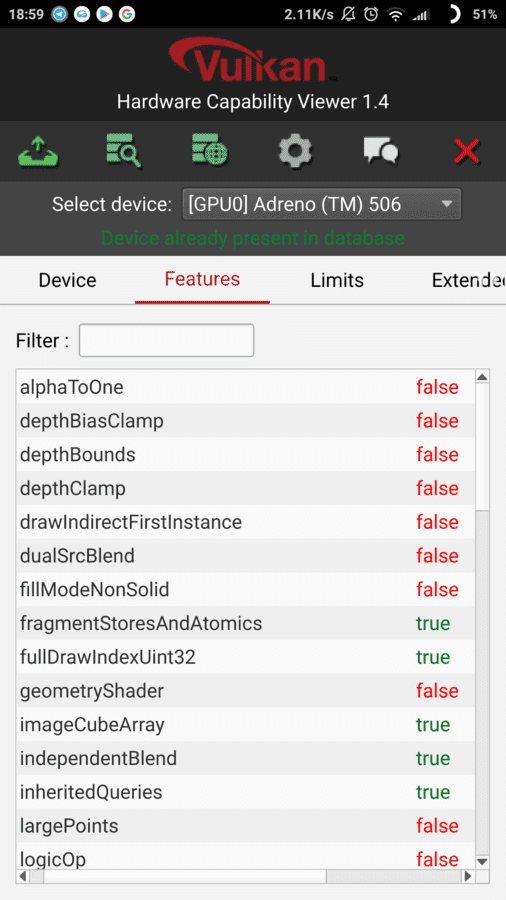Click the horizontal scroll left arrow
506x900 pixels.
pos(23,876)
